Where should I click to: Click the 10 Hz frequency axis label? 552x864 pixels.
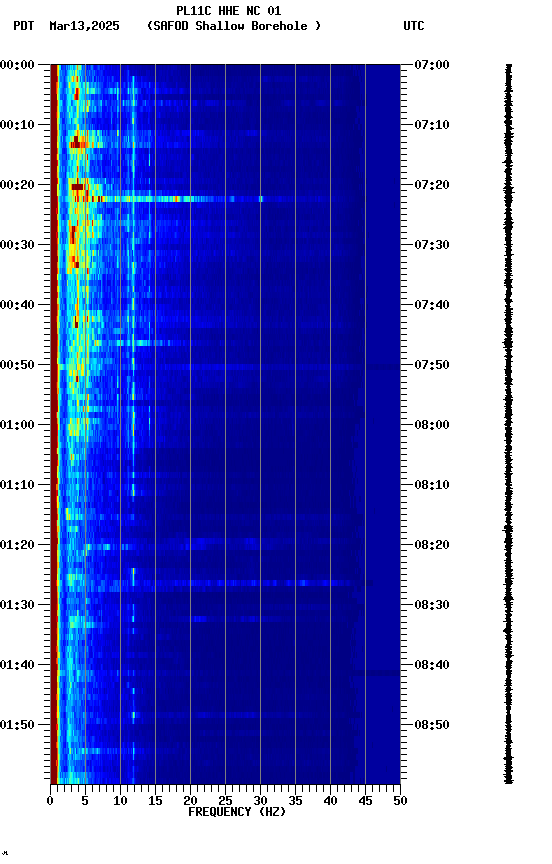click(x=120, y=801)
